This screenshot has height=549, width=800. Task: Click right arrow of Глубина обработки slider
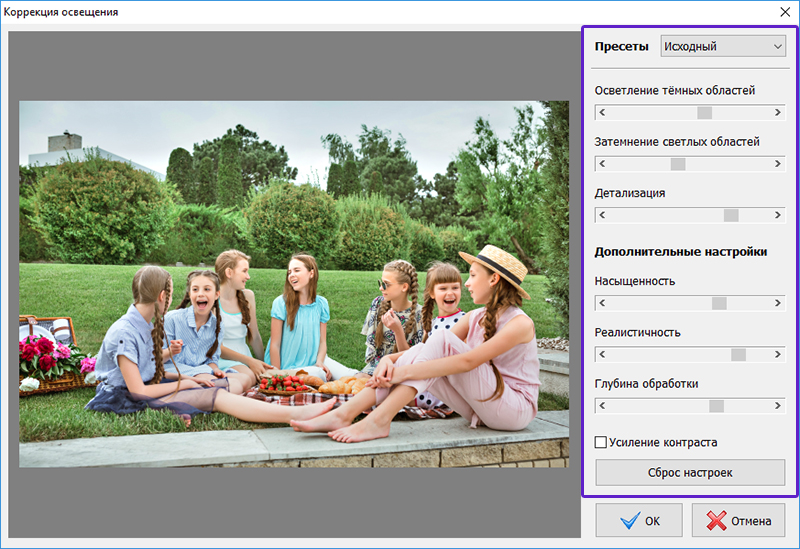(778, 406)
